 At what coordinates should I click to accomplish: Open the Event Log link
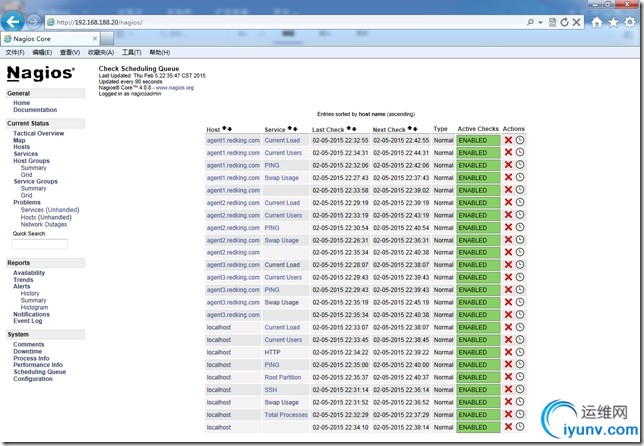(x=28, y=321)
